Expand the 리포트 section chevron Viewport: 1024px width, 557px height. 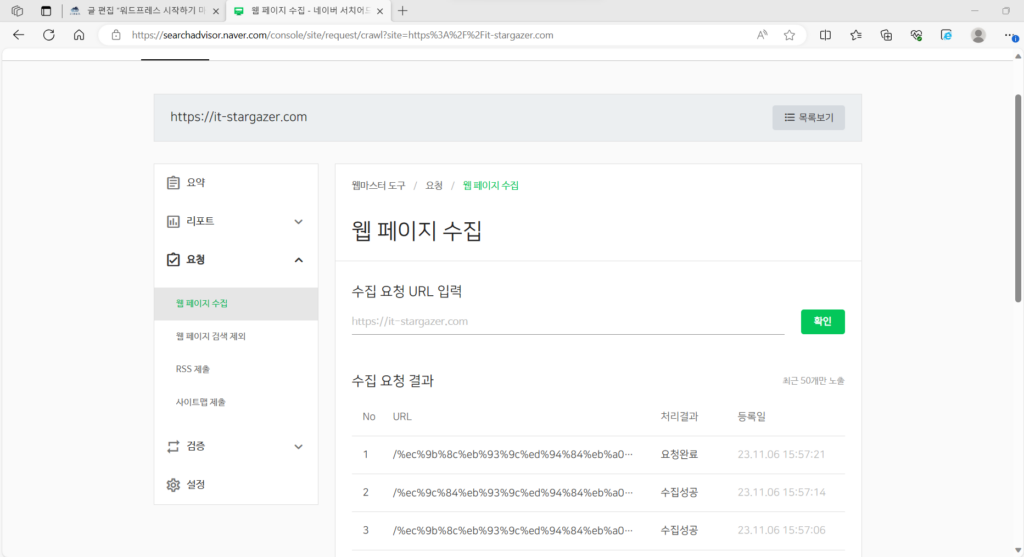click(x=298, y=222)
